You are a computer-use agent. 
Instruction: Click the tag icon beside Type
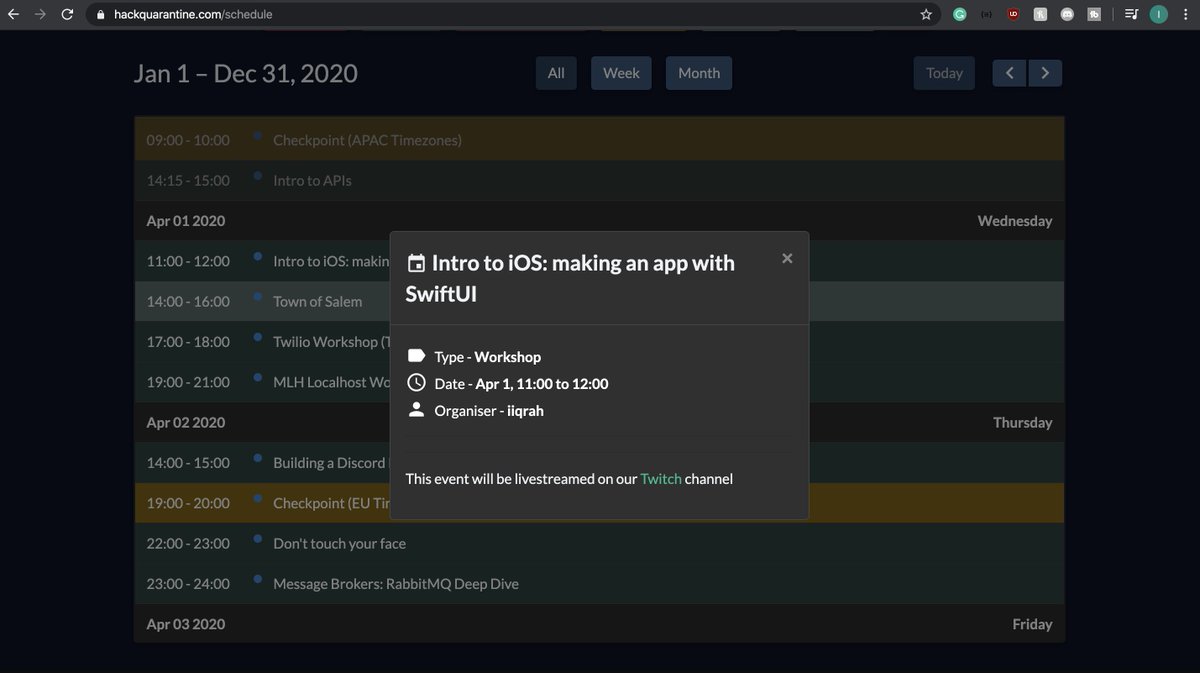(x=416, y=356)
